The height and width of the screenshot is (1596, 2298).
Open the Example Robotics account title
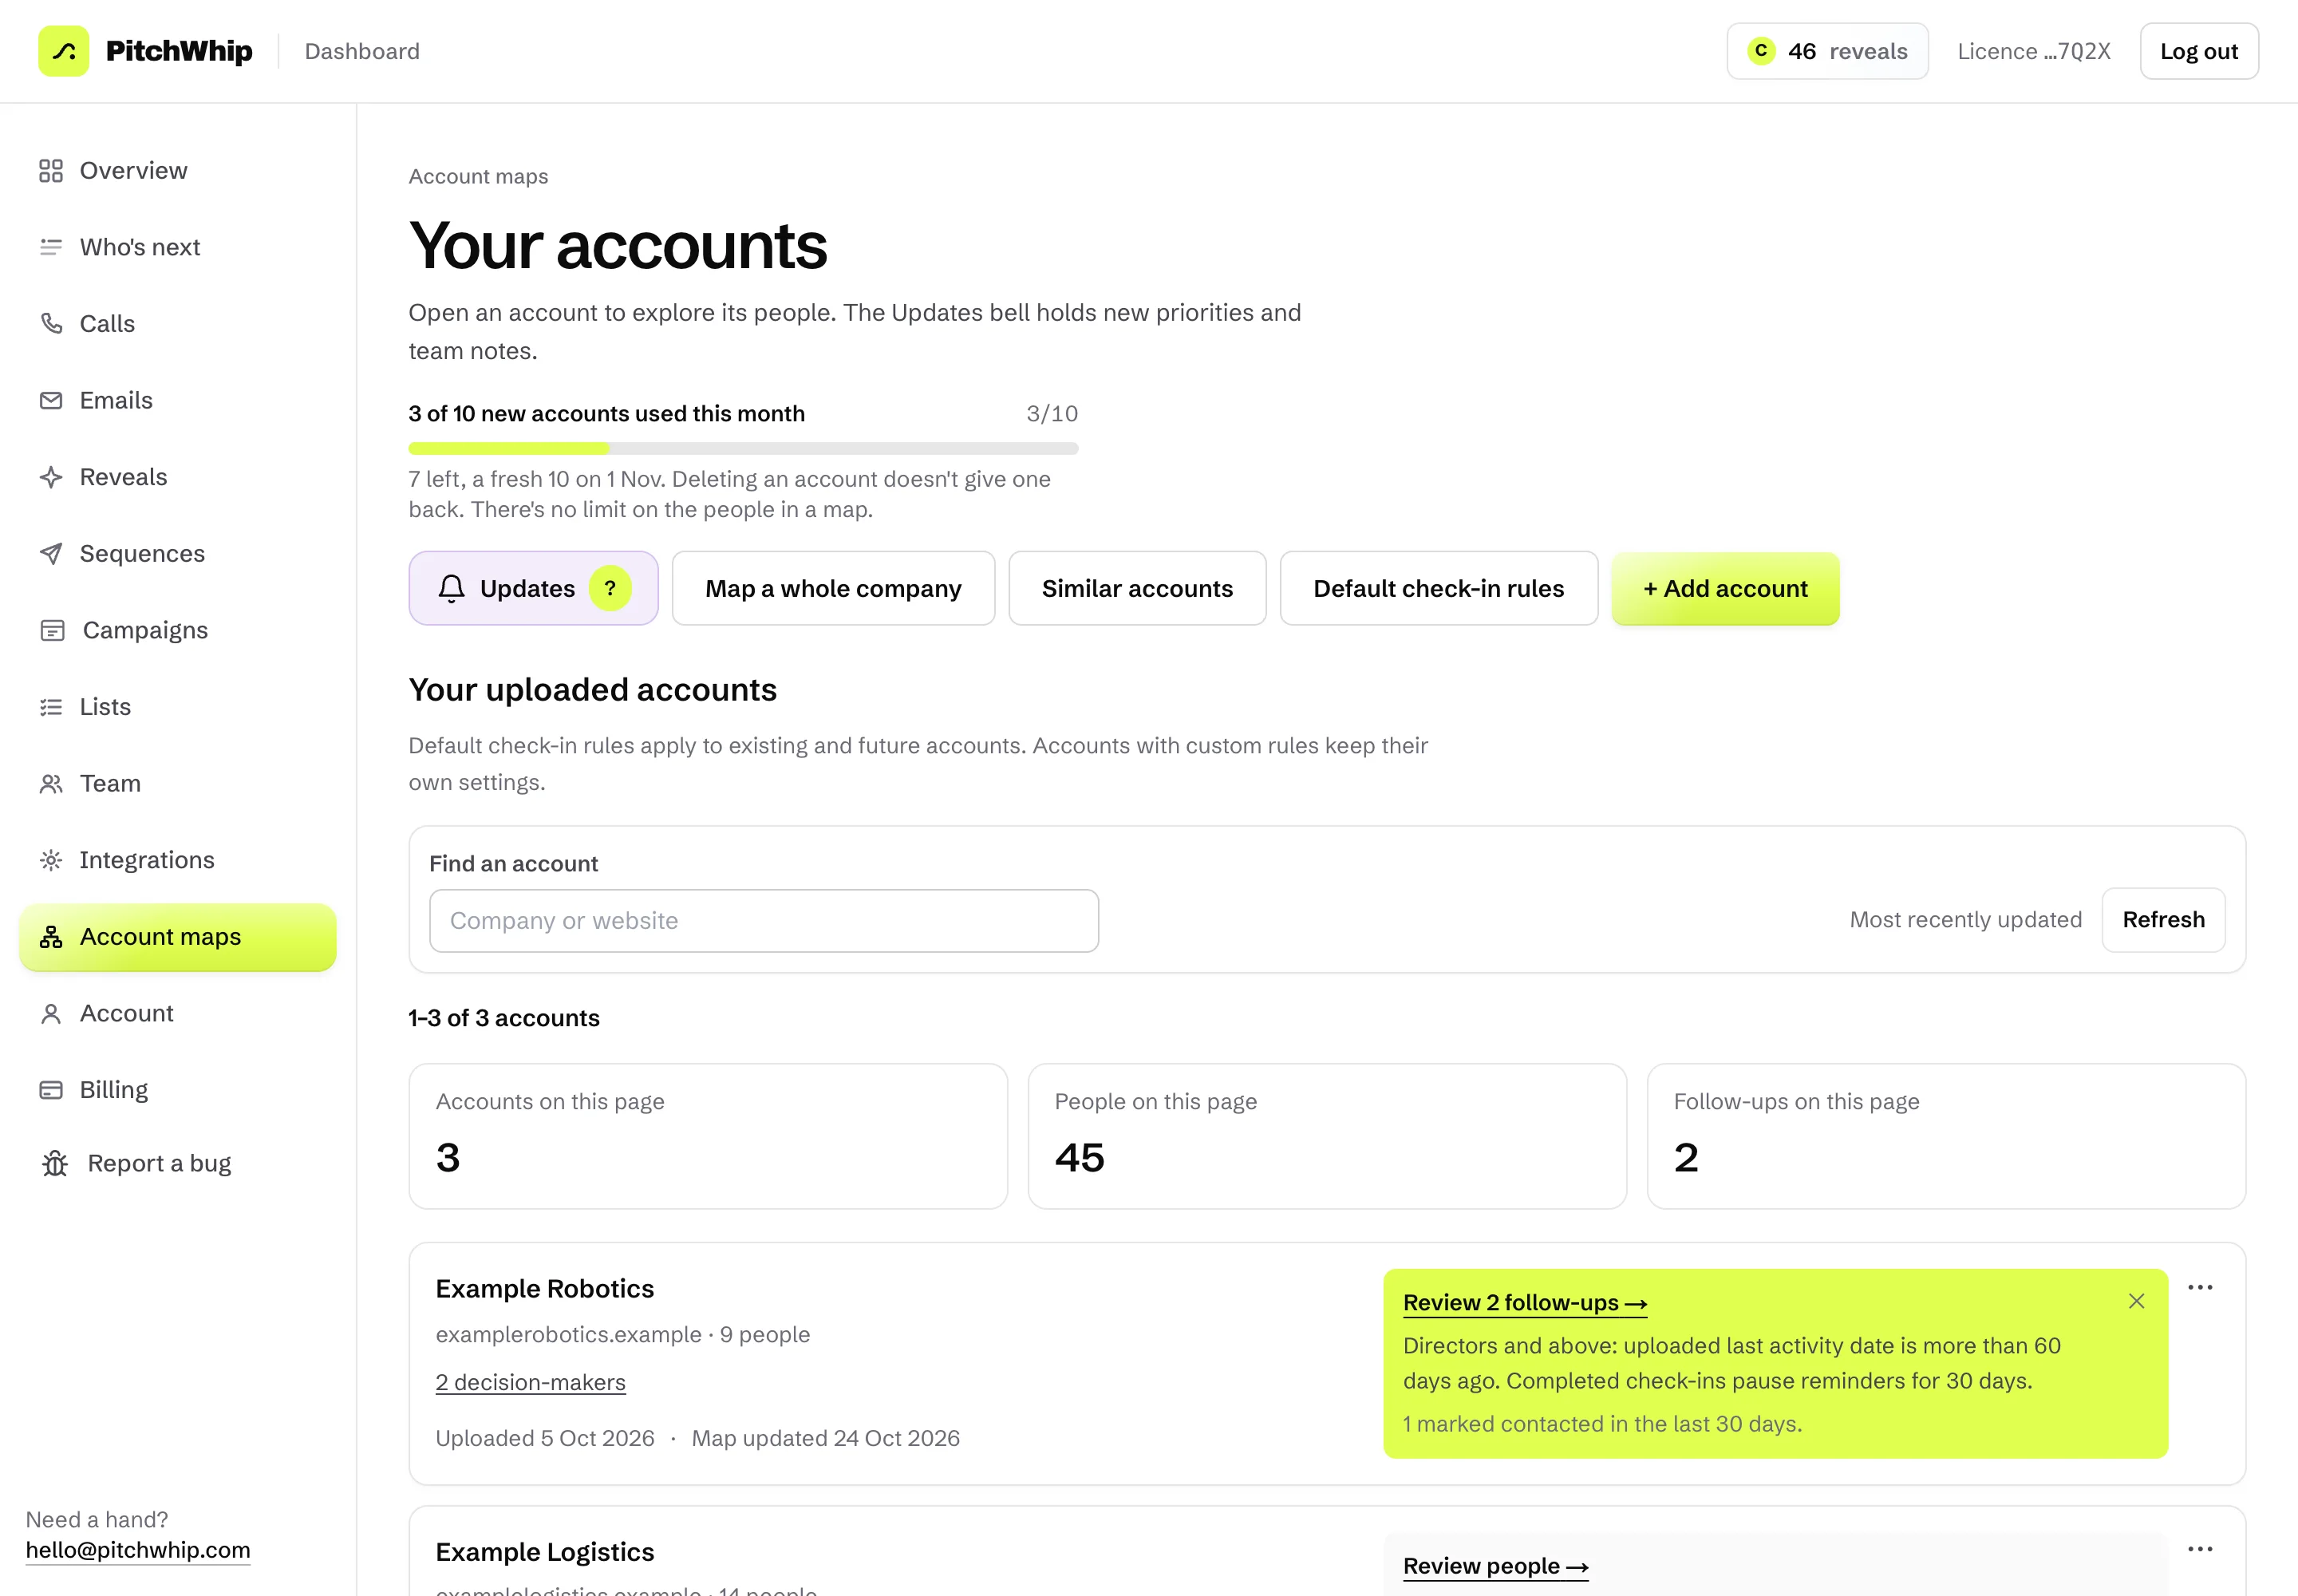coord(544,1288)
